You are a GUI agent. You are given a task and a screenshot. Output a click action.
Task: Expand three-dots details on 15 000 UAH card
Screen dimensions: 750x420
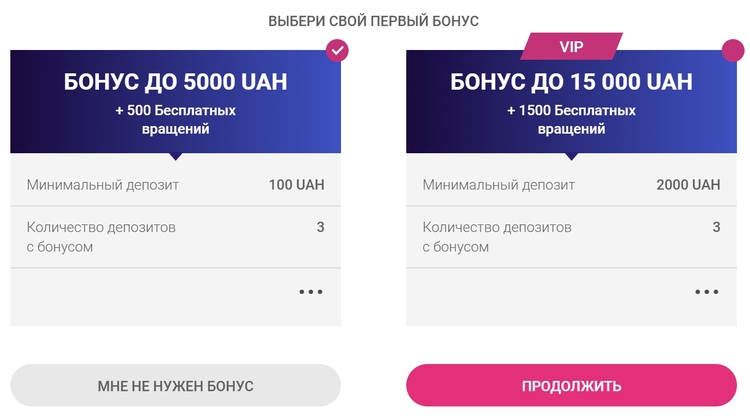[x=707, y=292]
